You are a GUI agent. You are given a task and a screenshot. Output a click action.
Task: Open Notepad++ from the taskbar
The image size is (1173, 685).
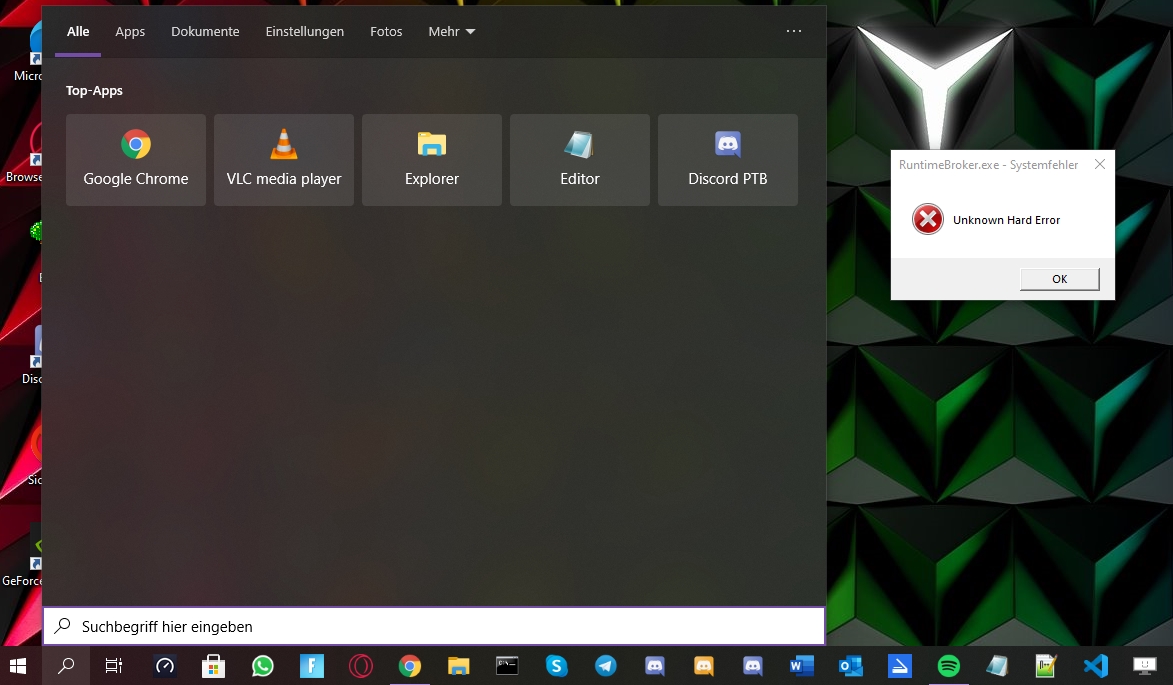(1047, 666)
